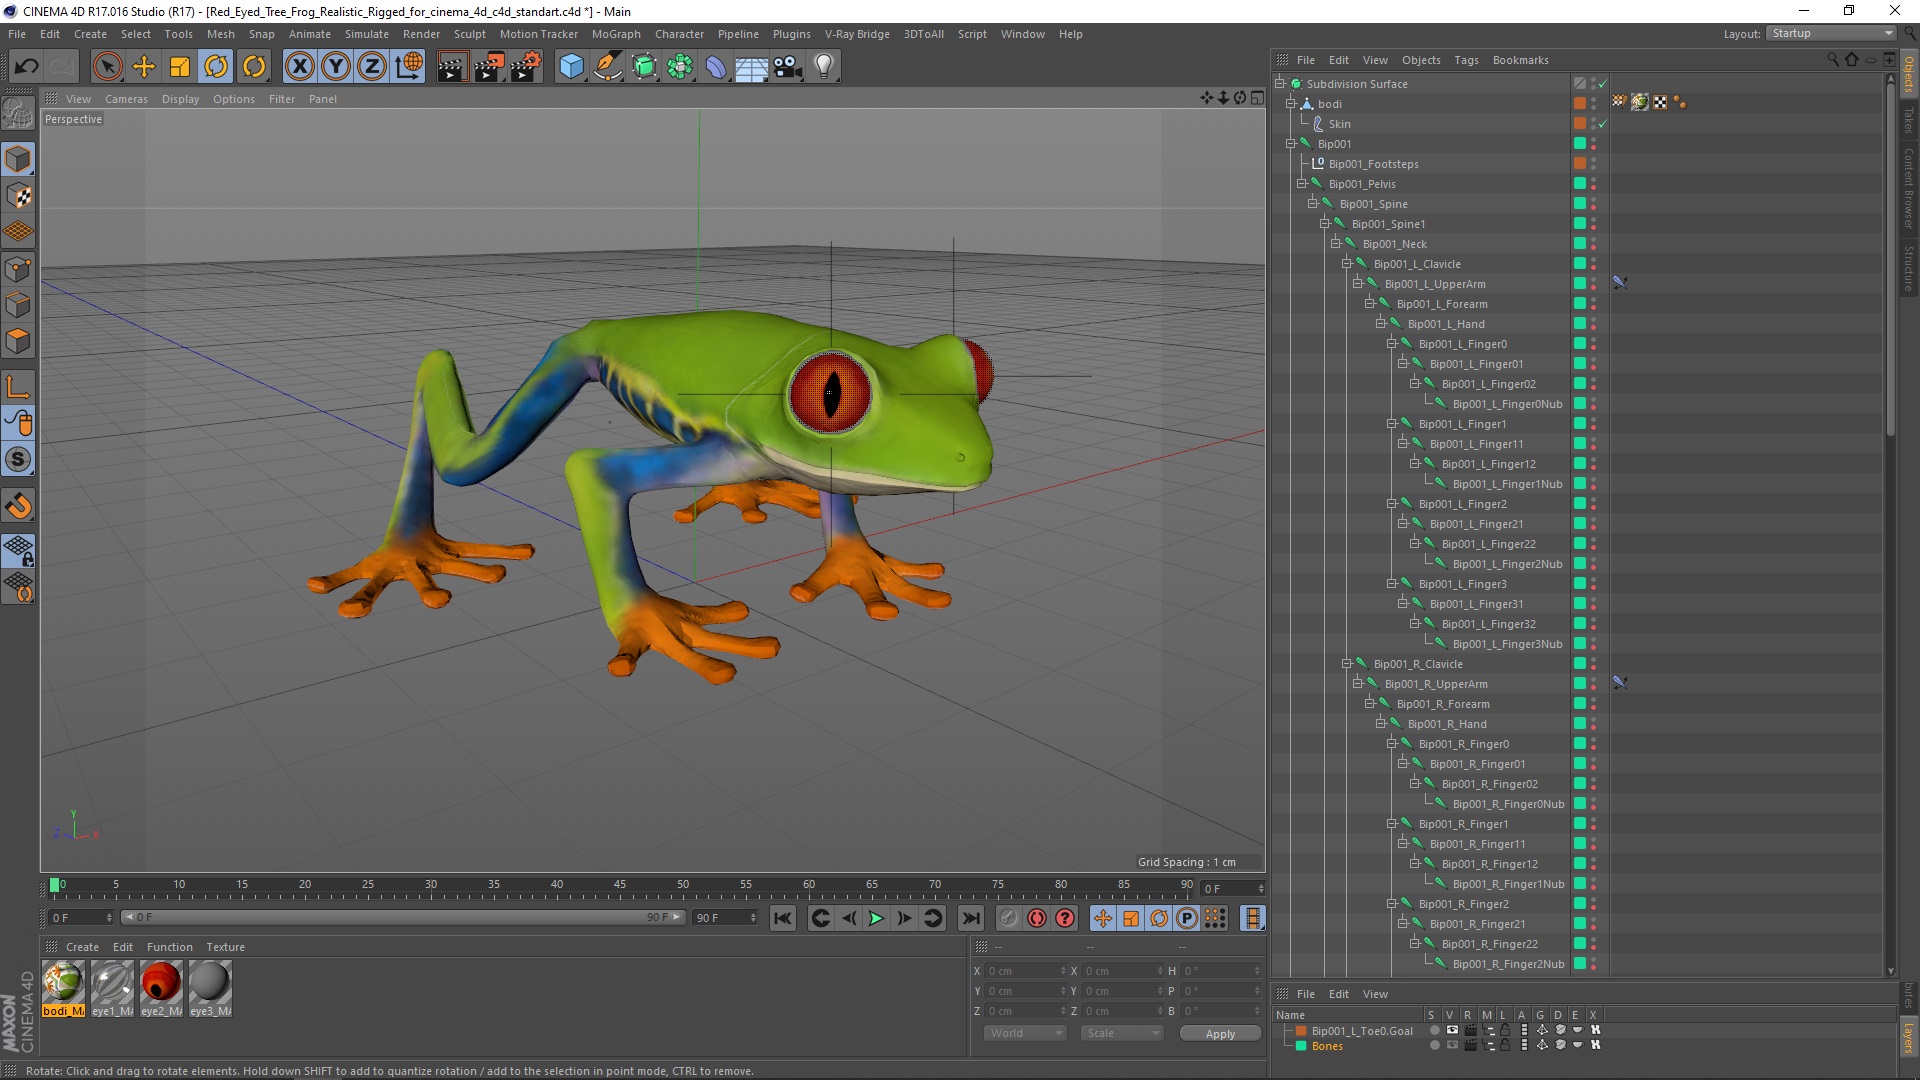Image resolution: width=1920 pixels, height=1080 pixels.
Task: Open the Takes side tab
Action: pos(1908,120)
